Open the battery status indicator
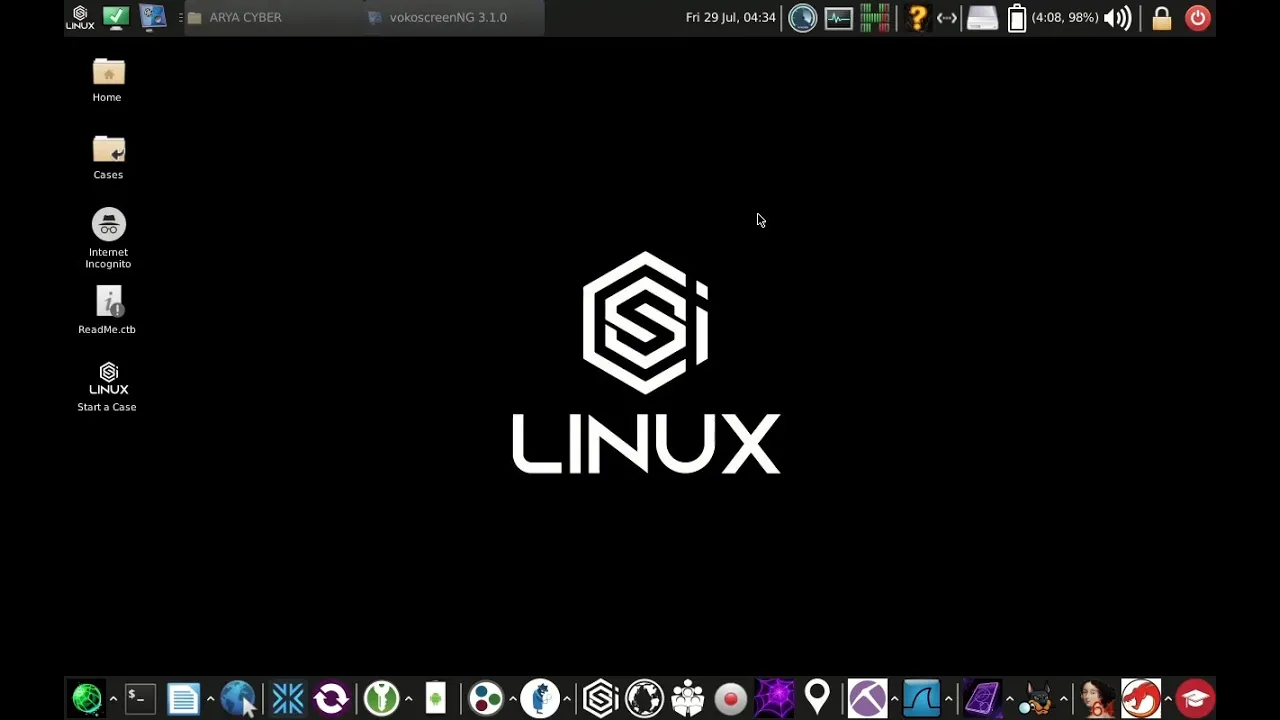This screenshot has width=1280, height=720. pos(1017,17)
